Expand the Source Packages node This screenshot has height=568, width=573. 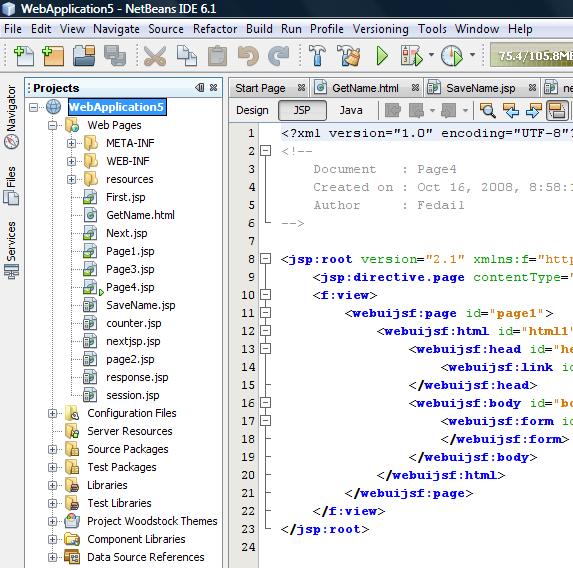pyautogui.click(x=52, y=449)
